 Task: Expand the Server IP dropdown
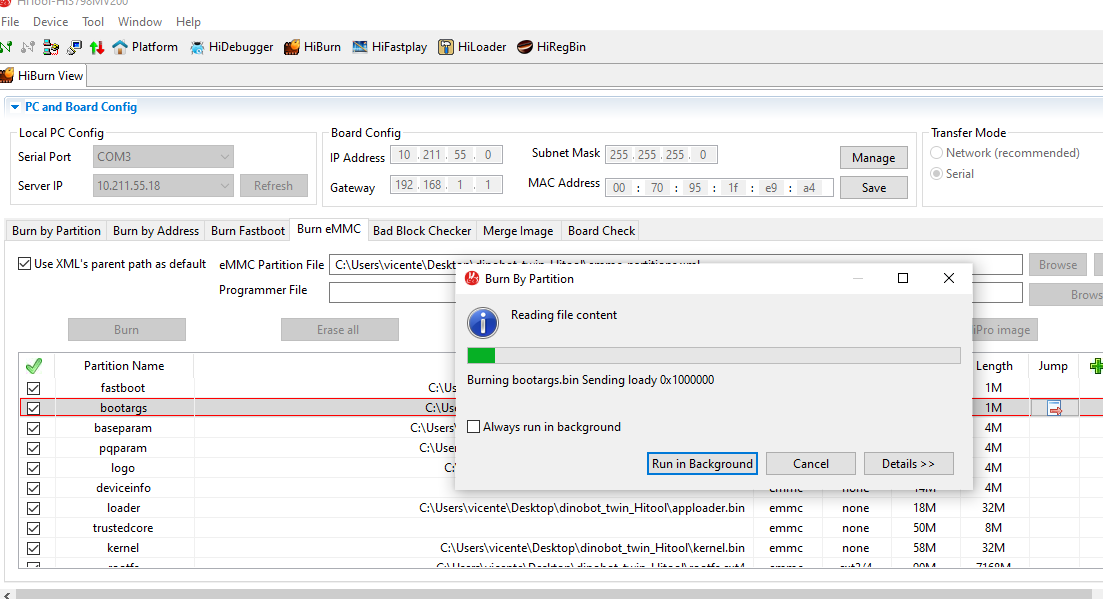click(225, 186)
